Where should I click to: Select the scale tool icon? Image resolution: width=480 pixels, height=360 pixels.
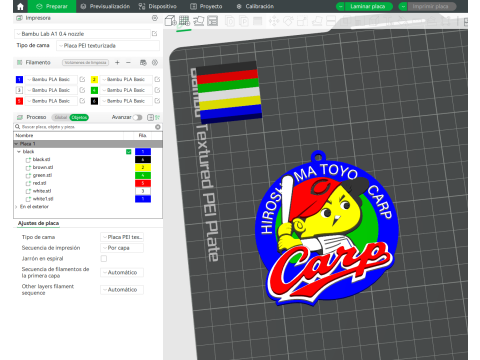point(302,21)
